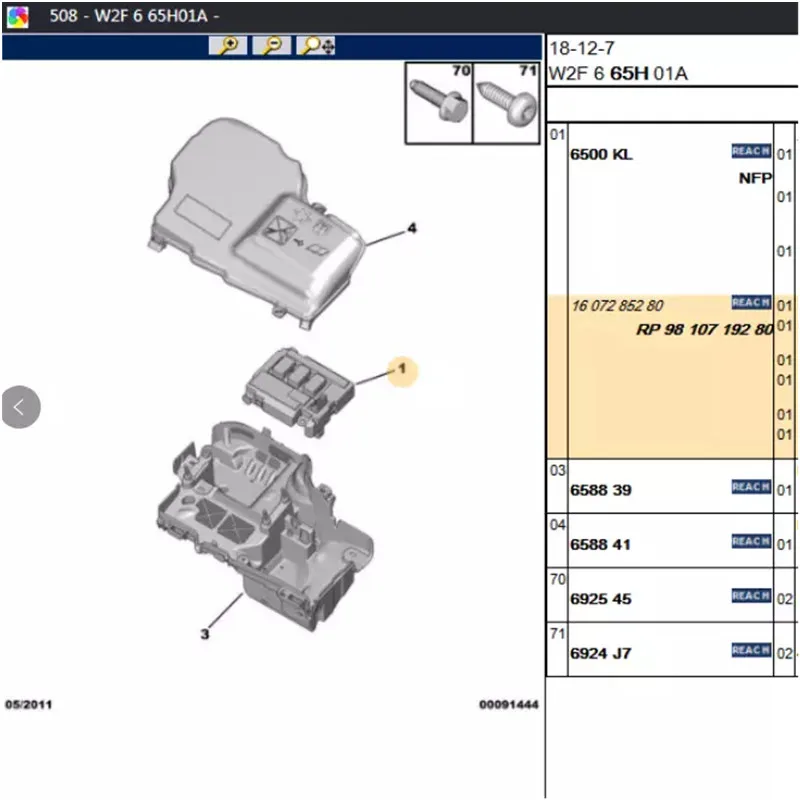
Task: Select replacement part RP 98 107 192 80
Action: click(705, 330)
